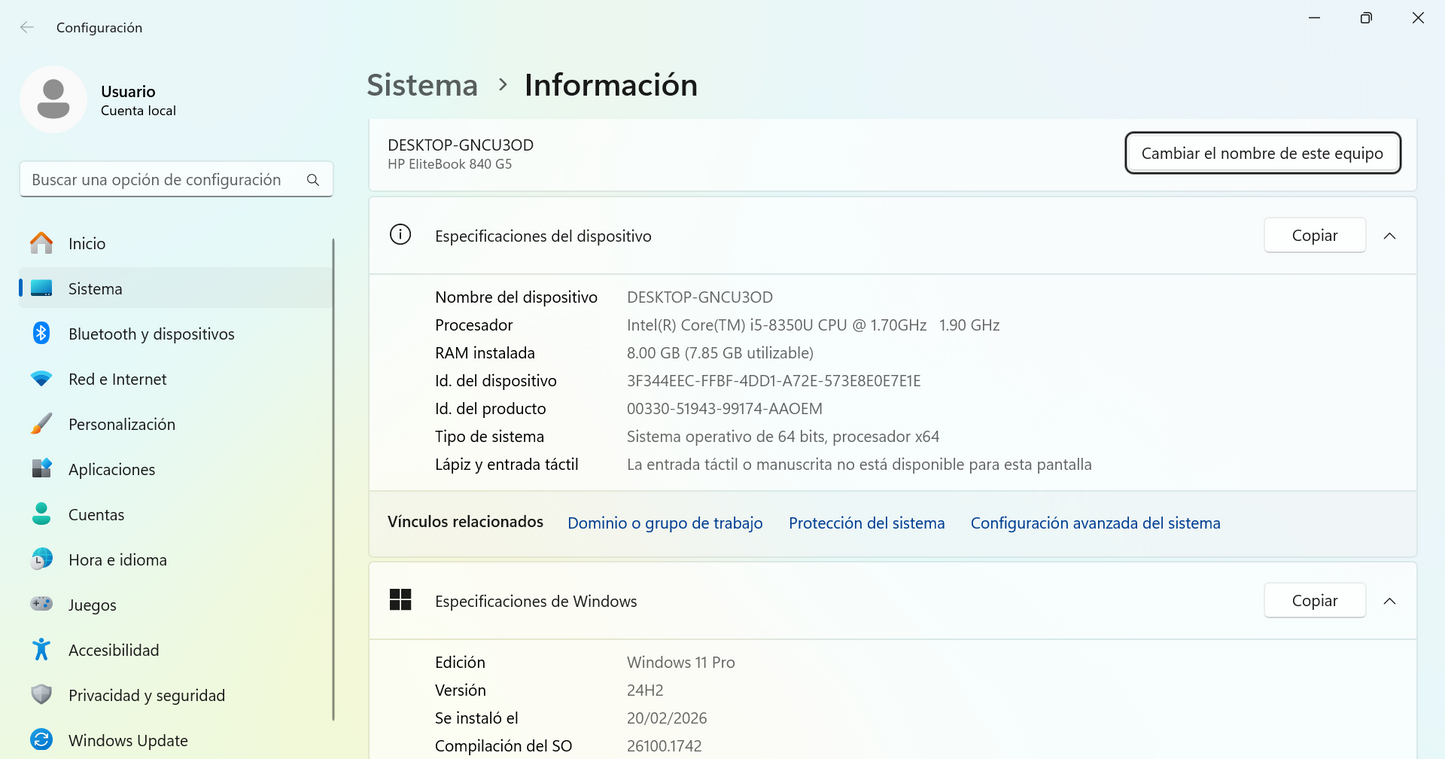Collapse the Especificaciones del dispositivo section
The image size is (1445, 759).
[1389, 236]
